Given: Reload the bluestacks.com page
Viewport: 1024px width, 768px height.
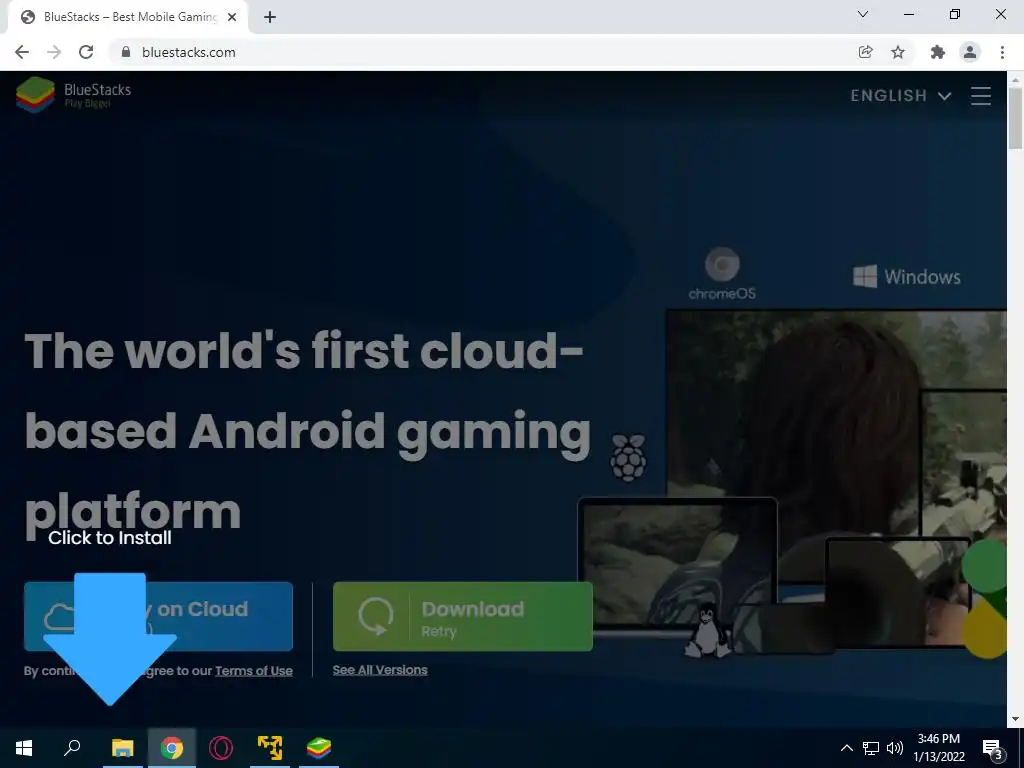Looking at the screenshot, I should pos(86,52).
